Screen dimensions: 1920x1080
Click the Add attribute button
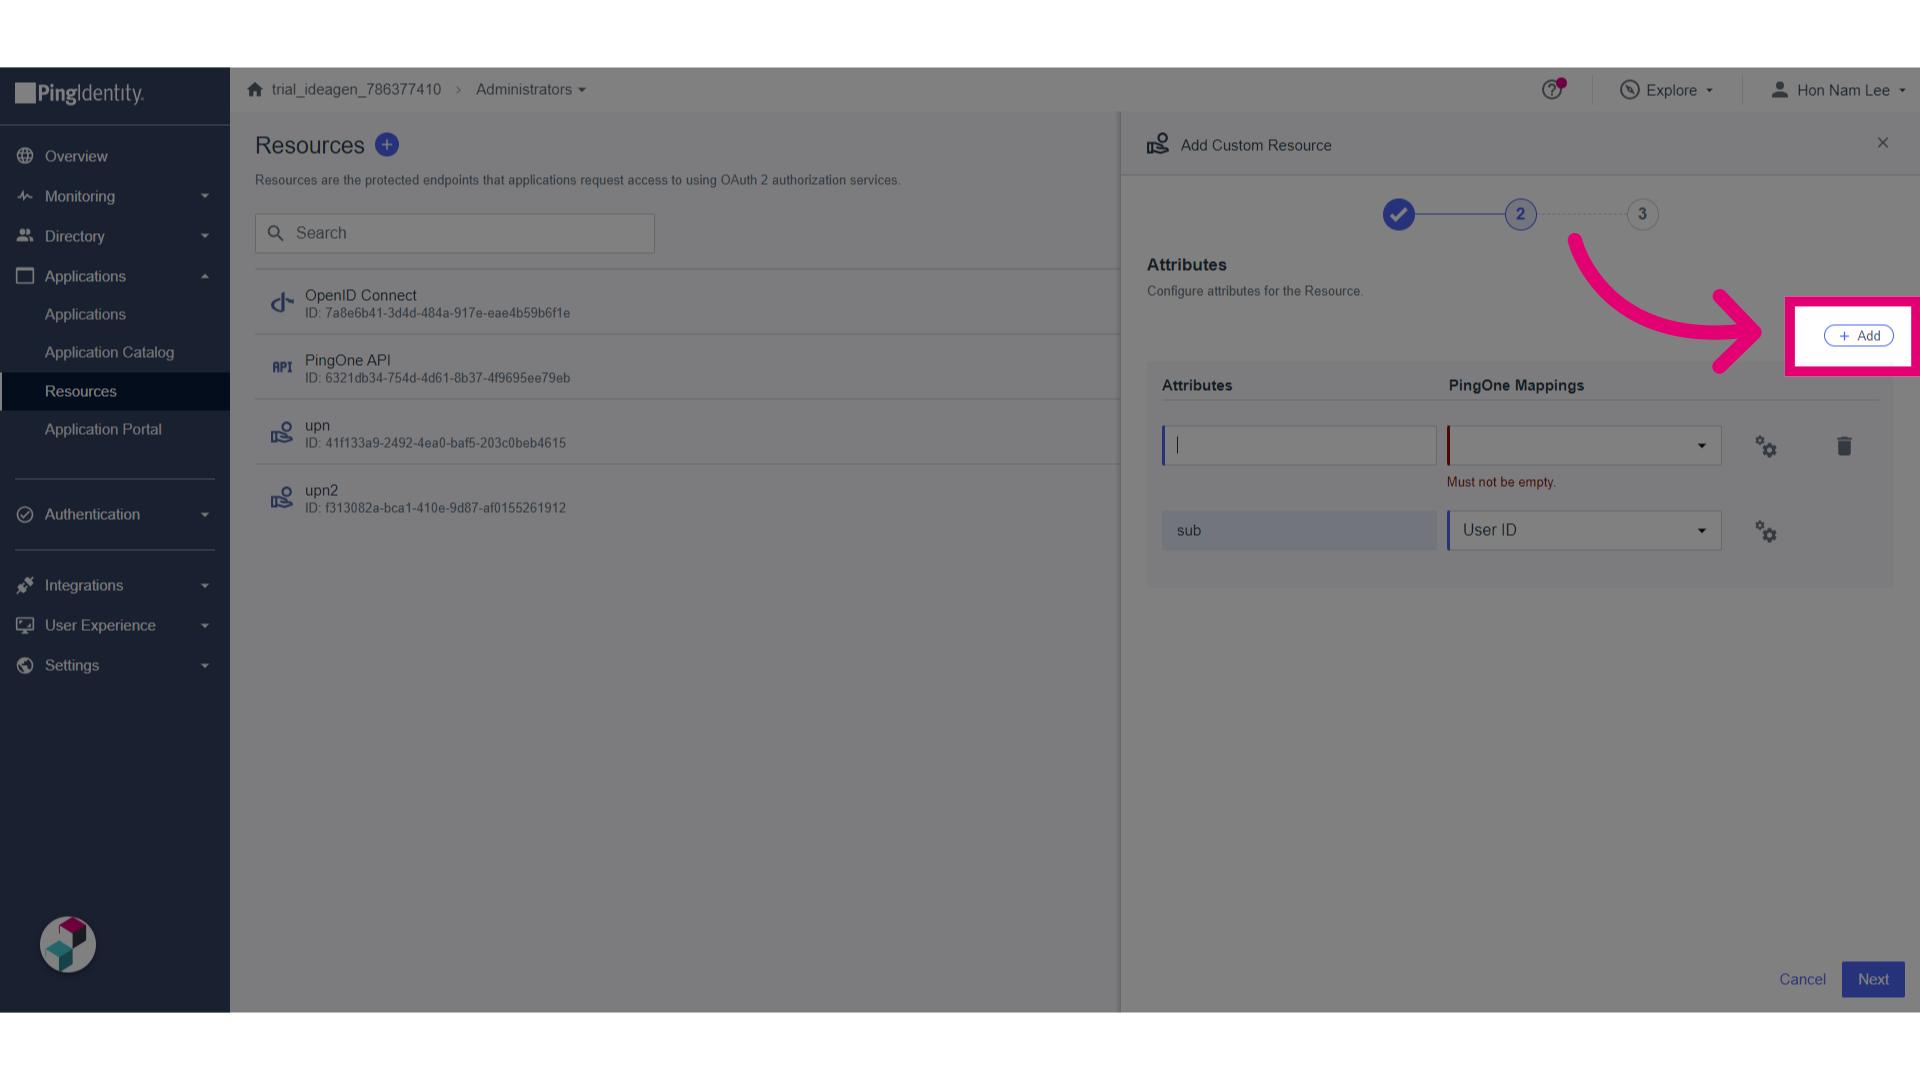1859,336
